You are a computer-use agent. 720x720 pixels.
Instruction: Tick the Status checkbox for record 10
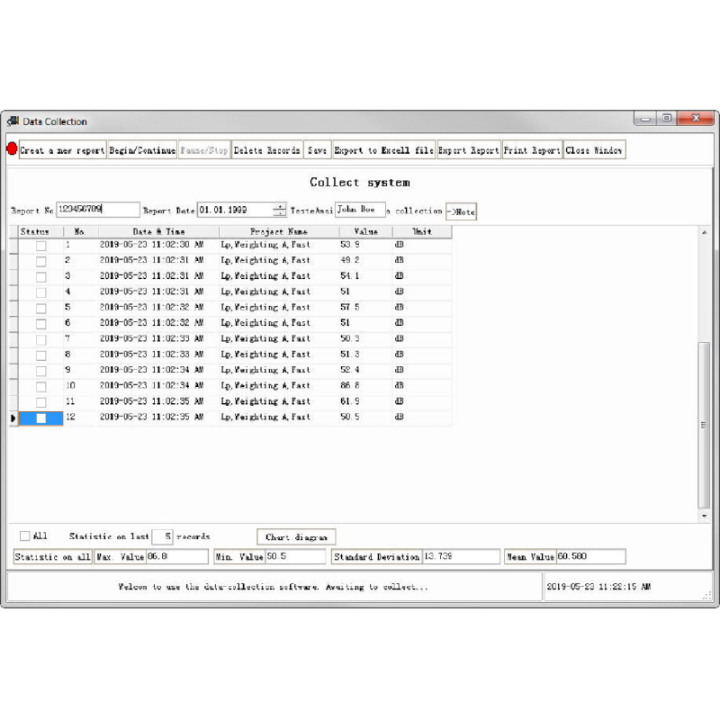pos(41,387)
